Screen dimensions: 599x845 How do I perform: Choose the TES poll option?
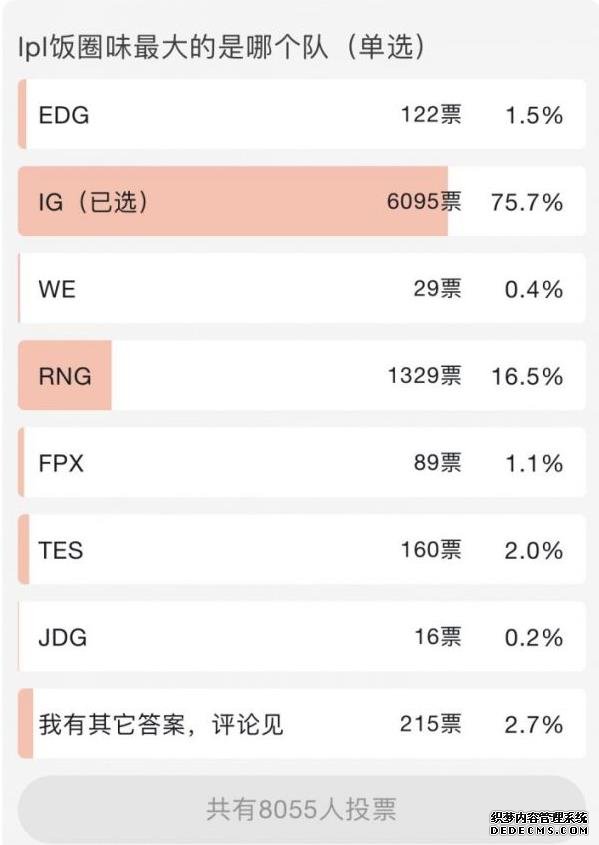pyautogui.click(x=302, y=549)
